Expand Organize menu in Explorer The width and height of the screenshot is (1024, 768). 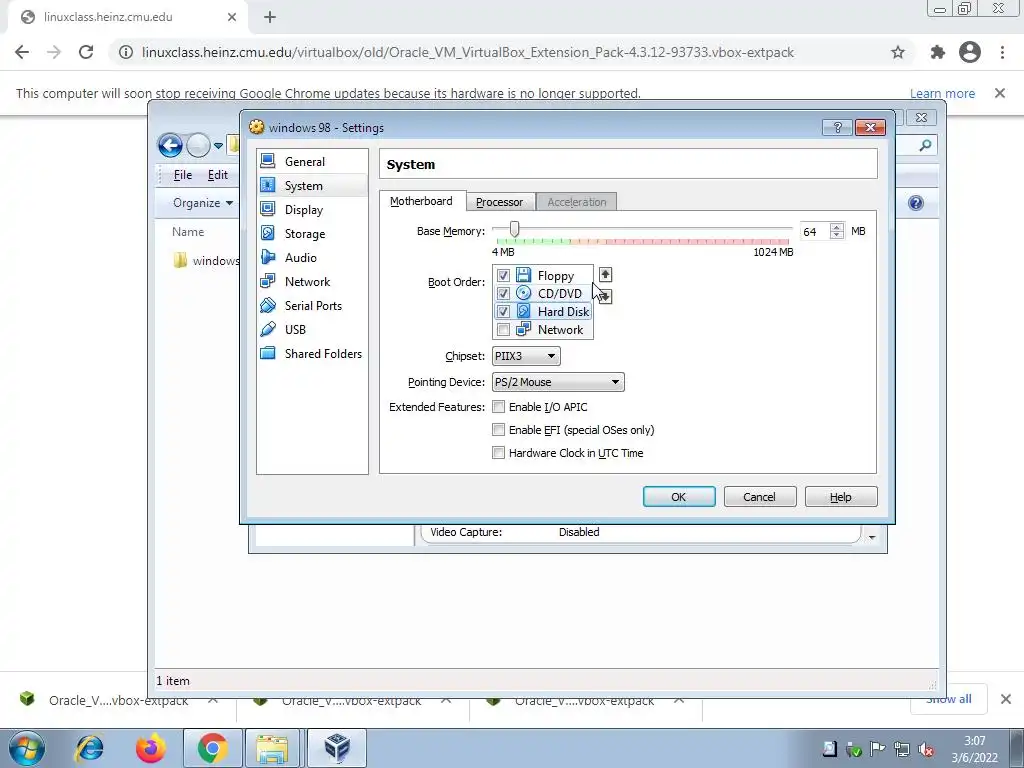tap(202, 203)
